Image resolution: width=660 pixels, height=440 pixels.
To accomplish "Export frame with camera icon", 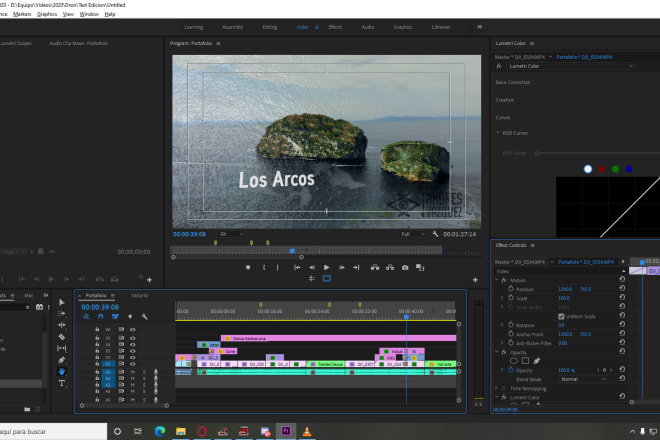I will pyautogui.click(x=405, y=268).
